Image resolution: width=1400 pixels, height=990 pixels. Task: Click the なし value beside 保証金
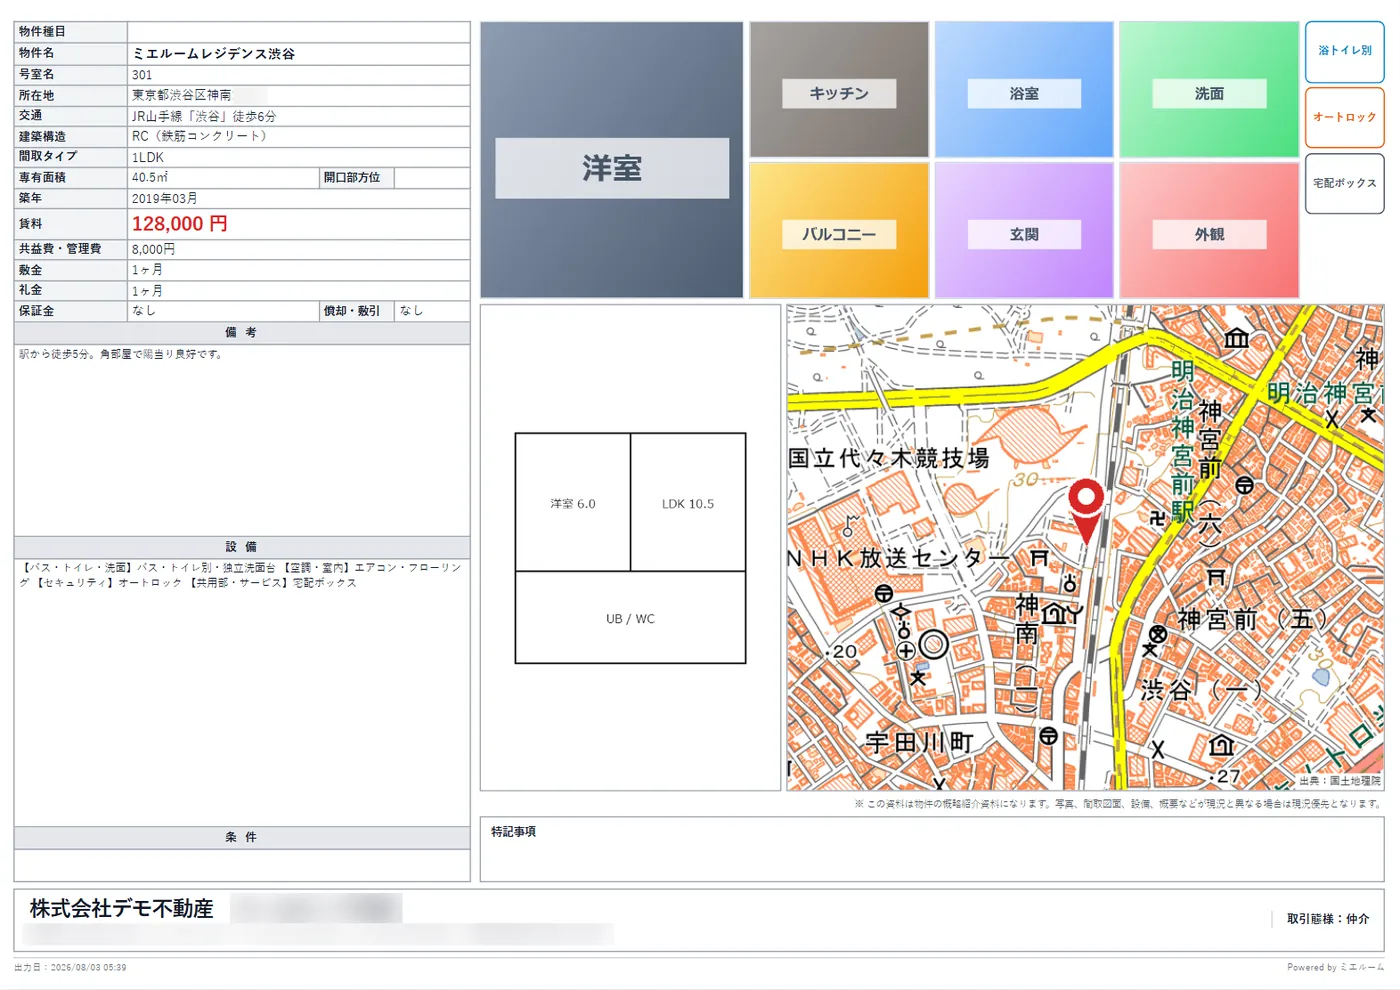pos(144,311)
